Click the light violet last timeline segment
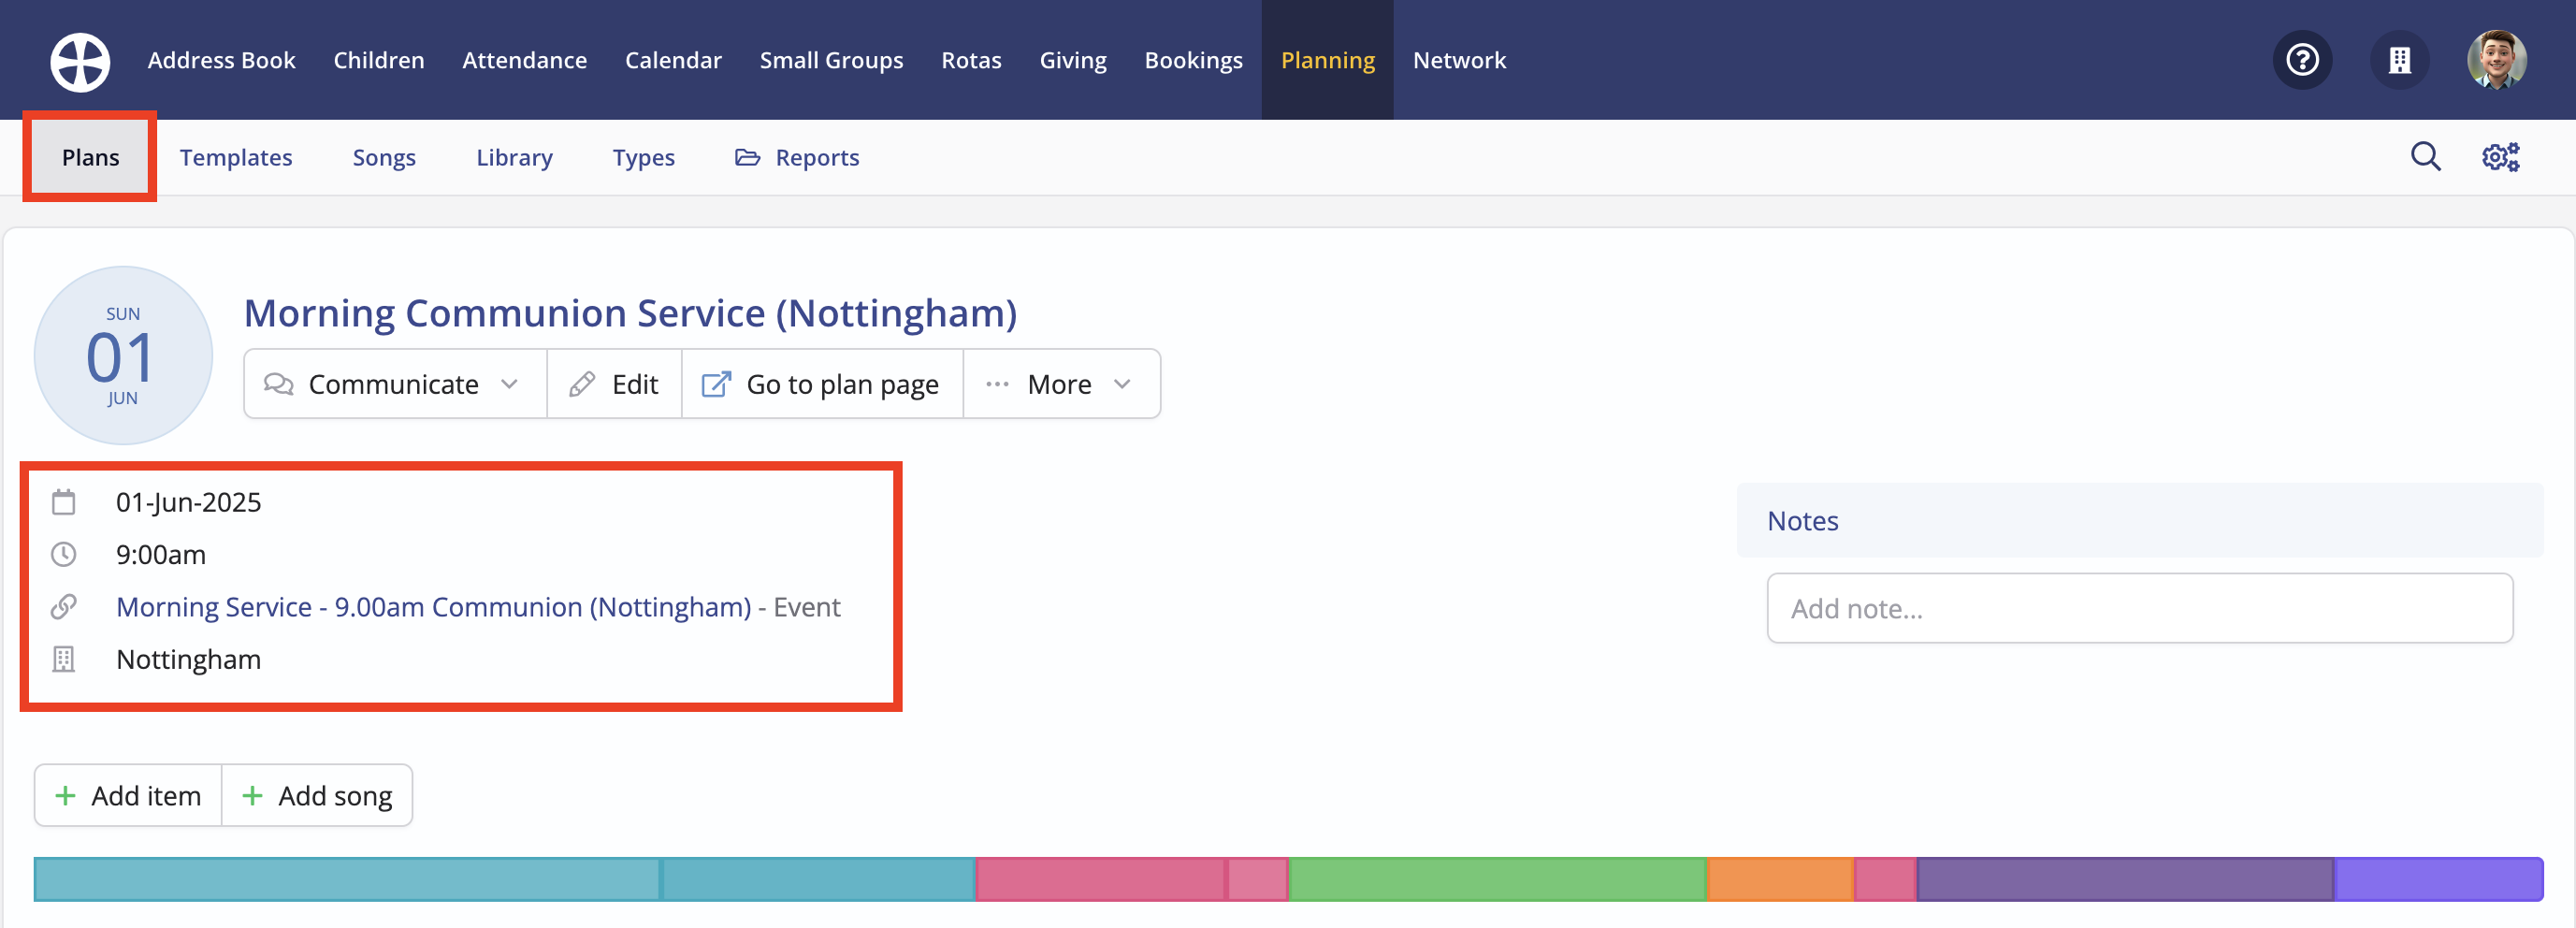This screenshot has width=2576, height=928. (x=2438, y=879)
